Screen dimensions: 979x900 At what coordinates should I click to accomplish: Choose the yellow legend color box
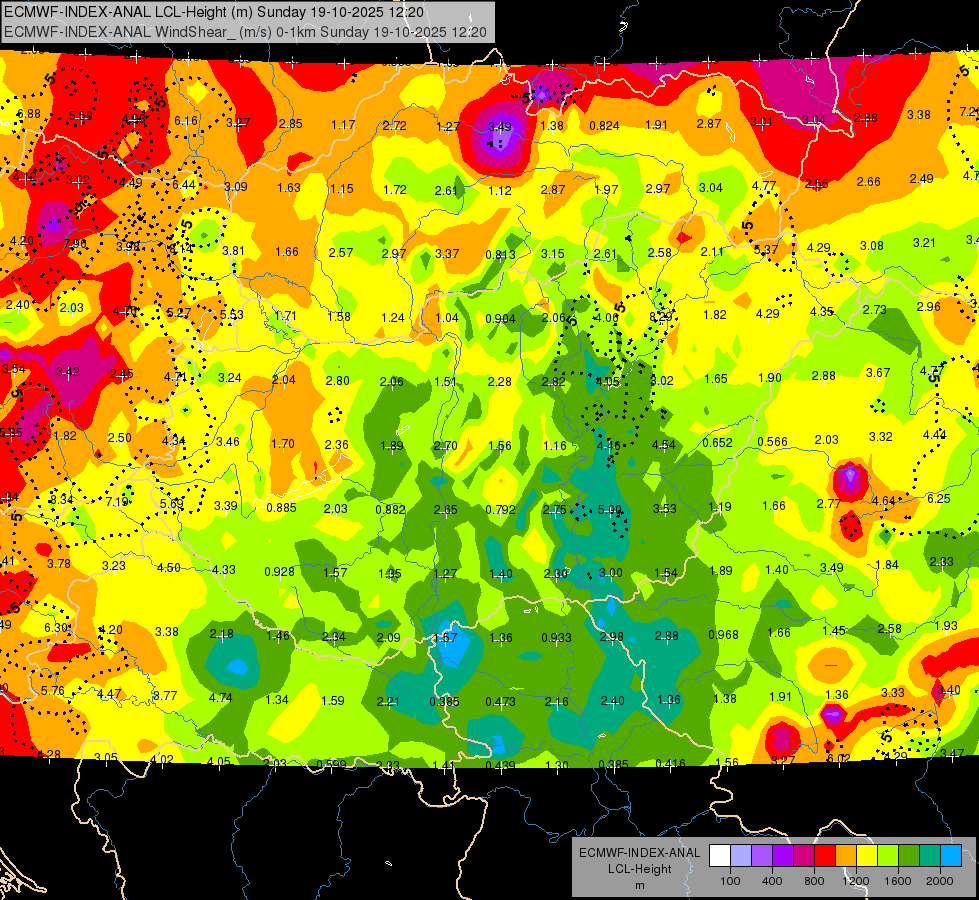point(867,856)
